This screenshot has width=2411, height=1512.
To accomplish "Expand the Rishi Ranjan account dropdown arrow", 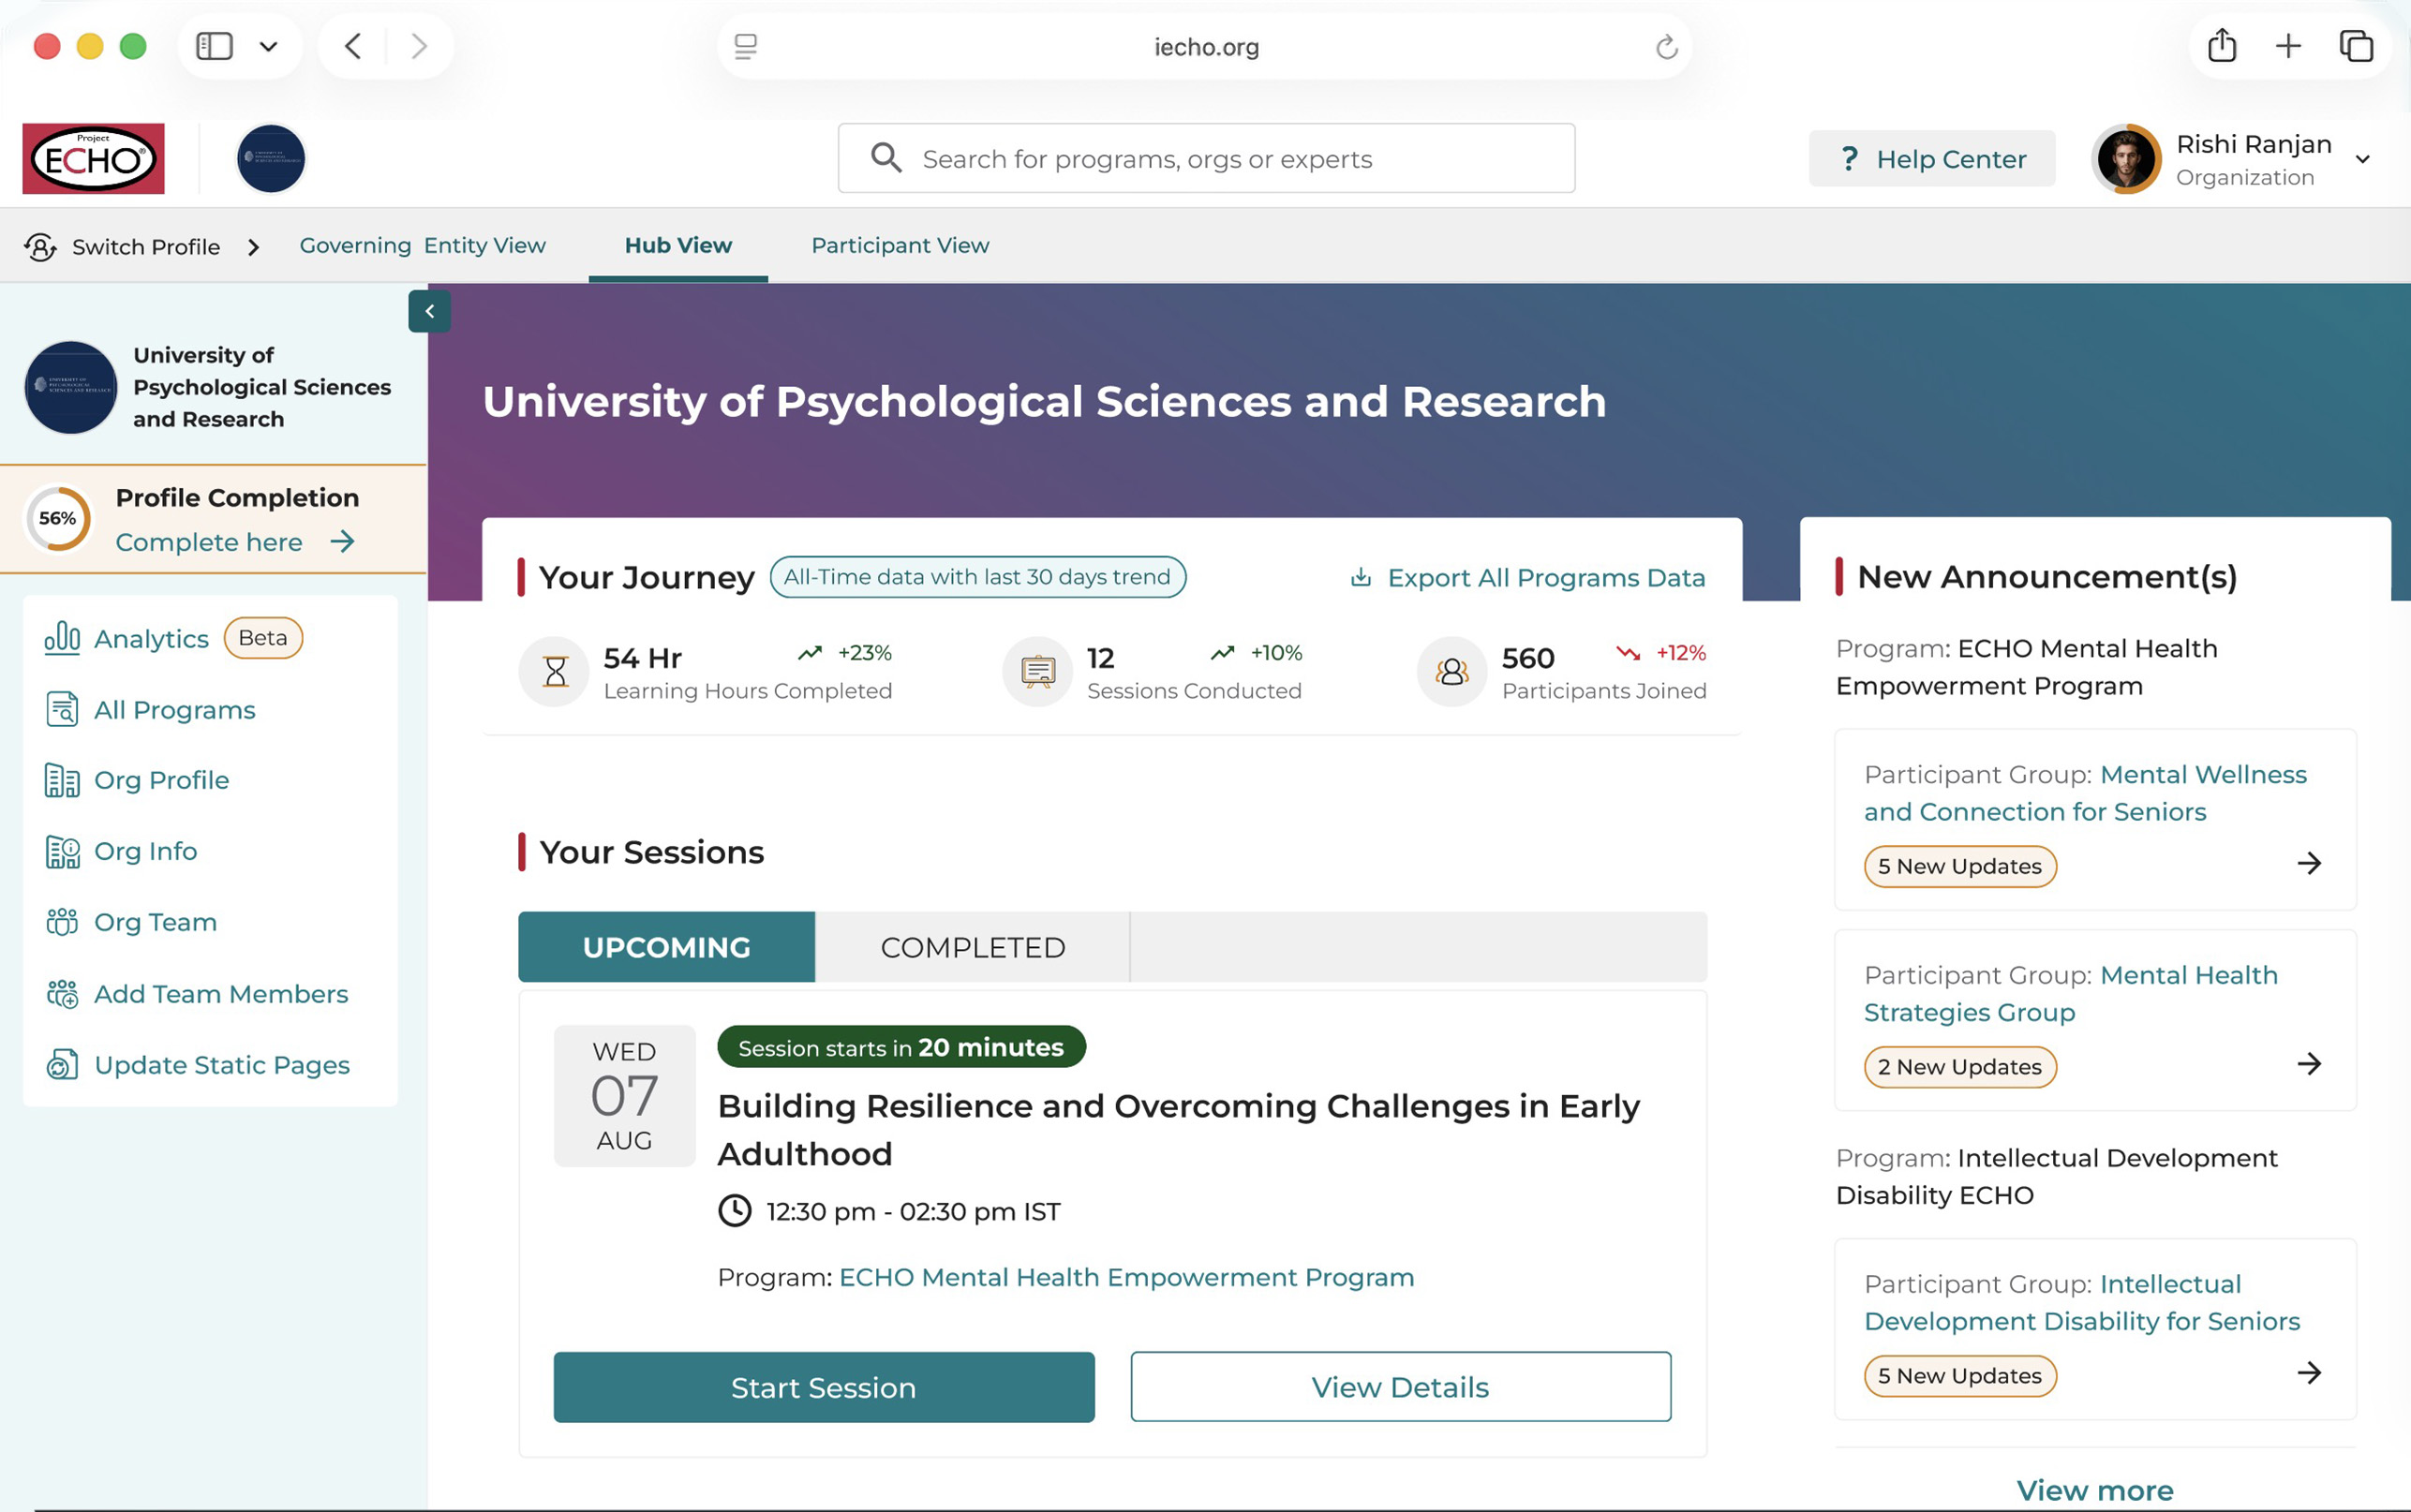I will click(2363, 159).
